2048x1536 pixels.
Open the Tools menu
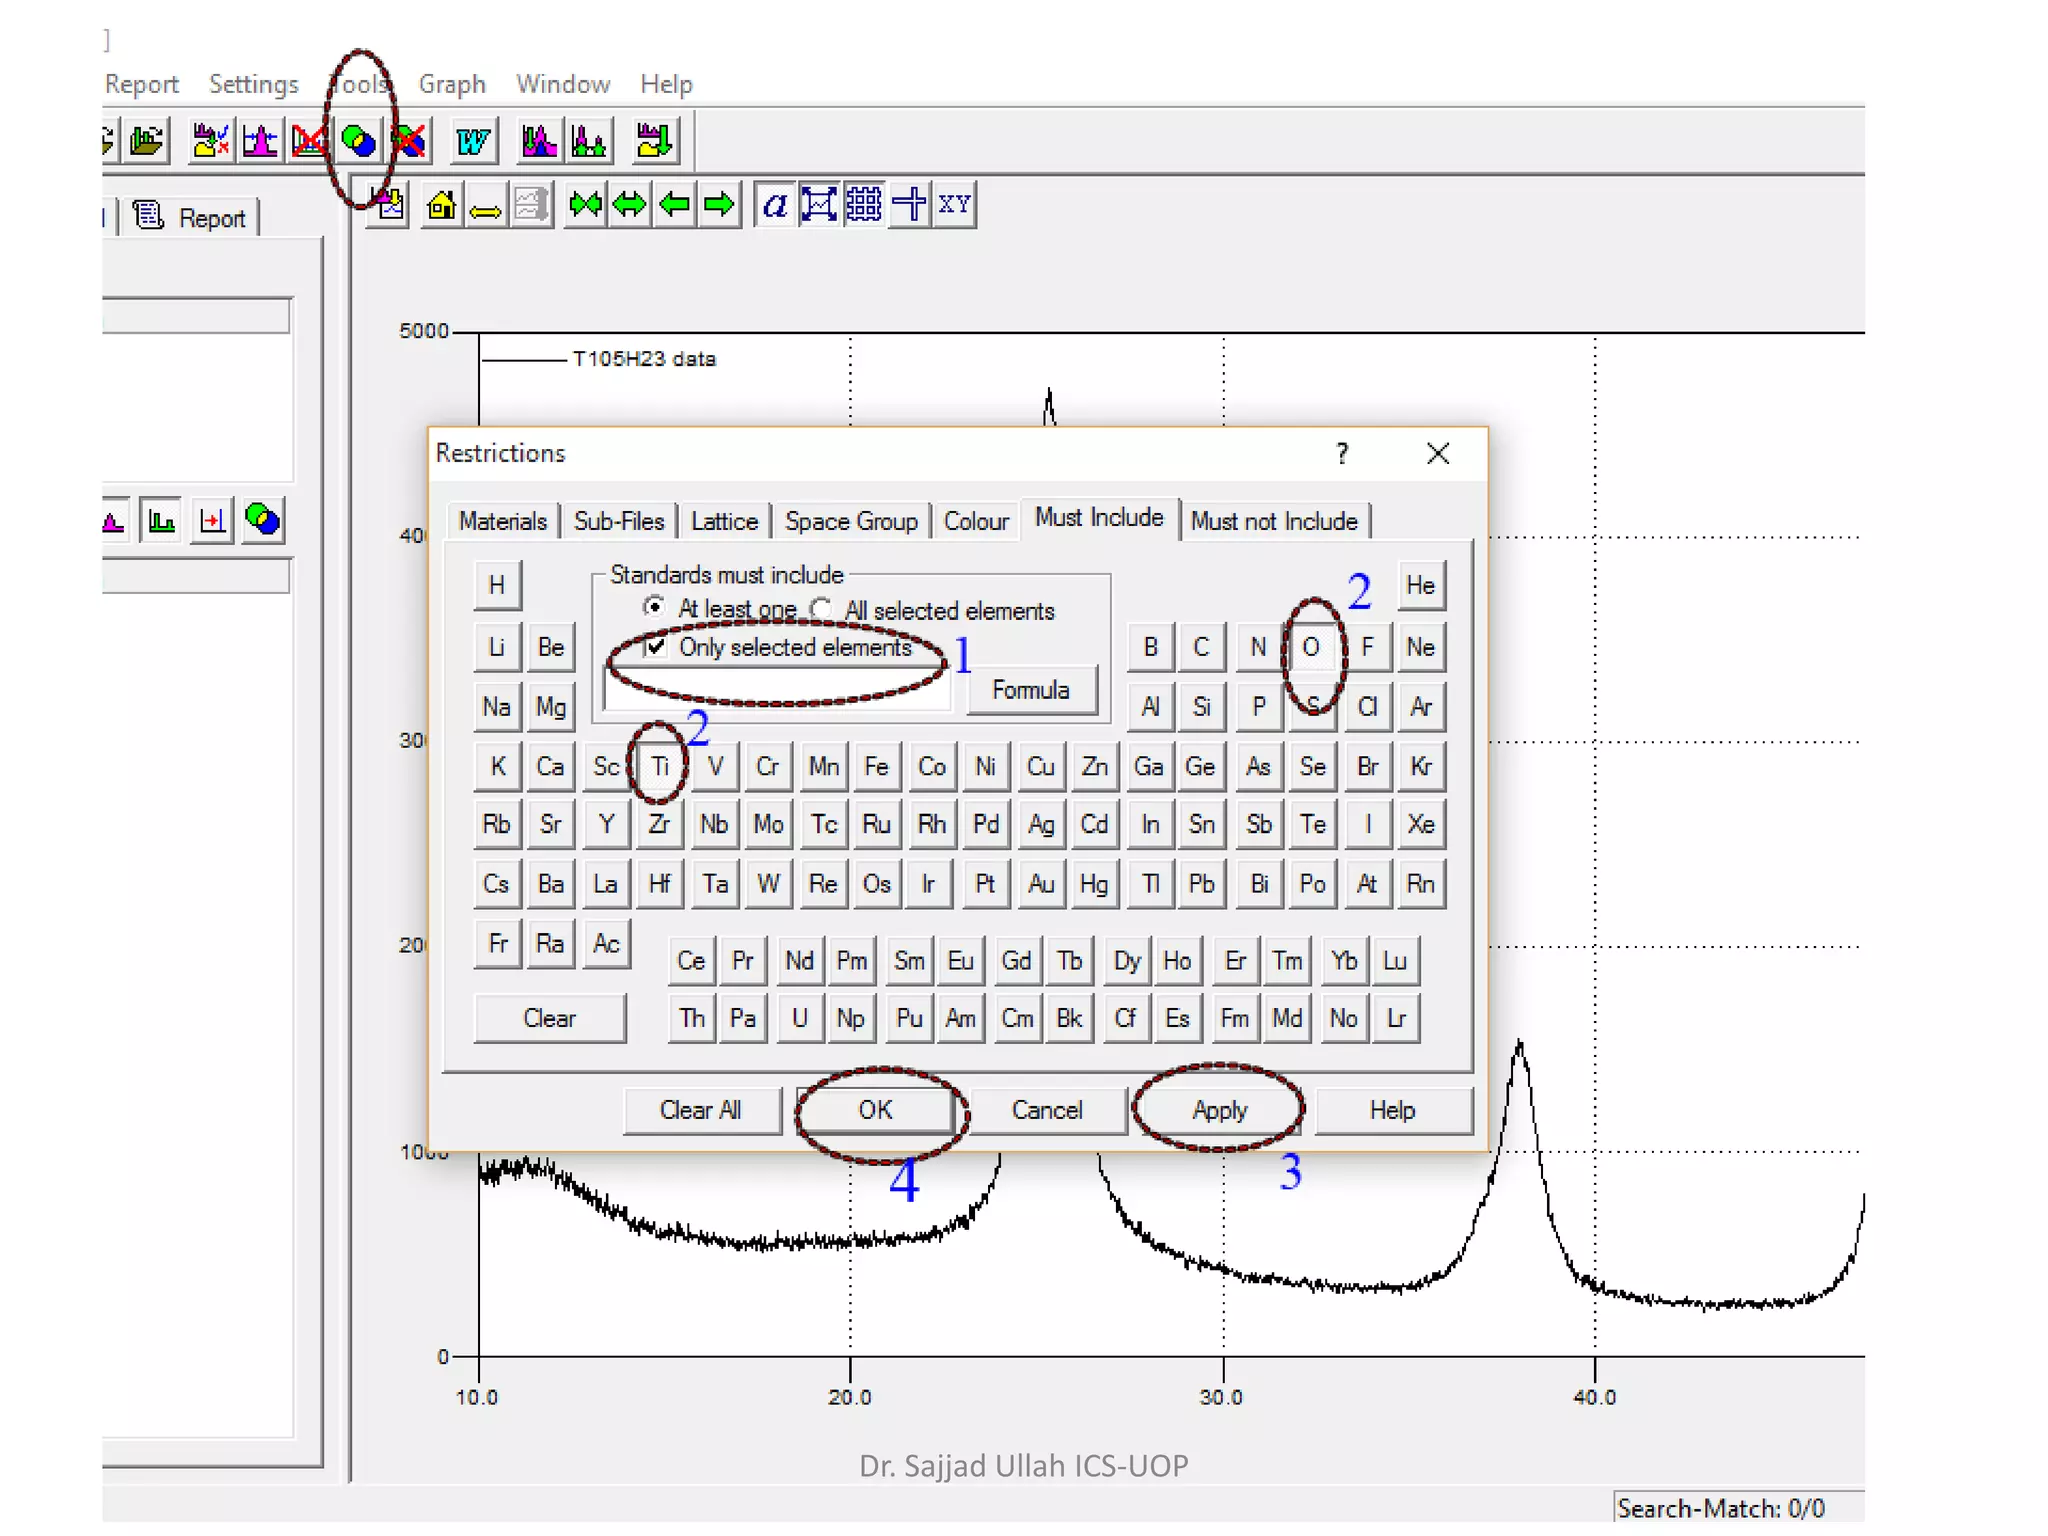click(359, 84)
